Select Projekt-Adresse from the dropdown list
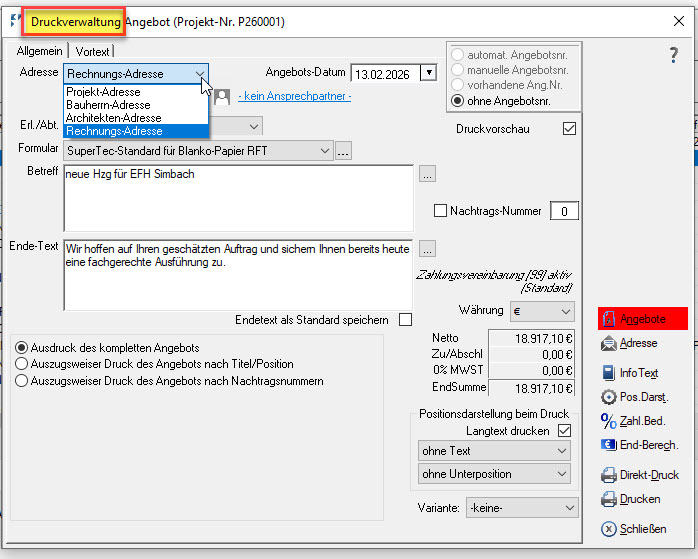 103,92
